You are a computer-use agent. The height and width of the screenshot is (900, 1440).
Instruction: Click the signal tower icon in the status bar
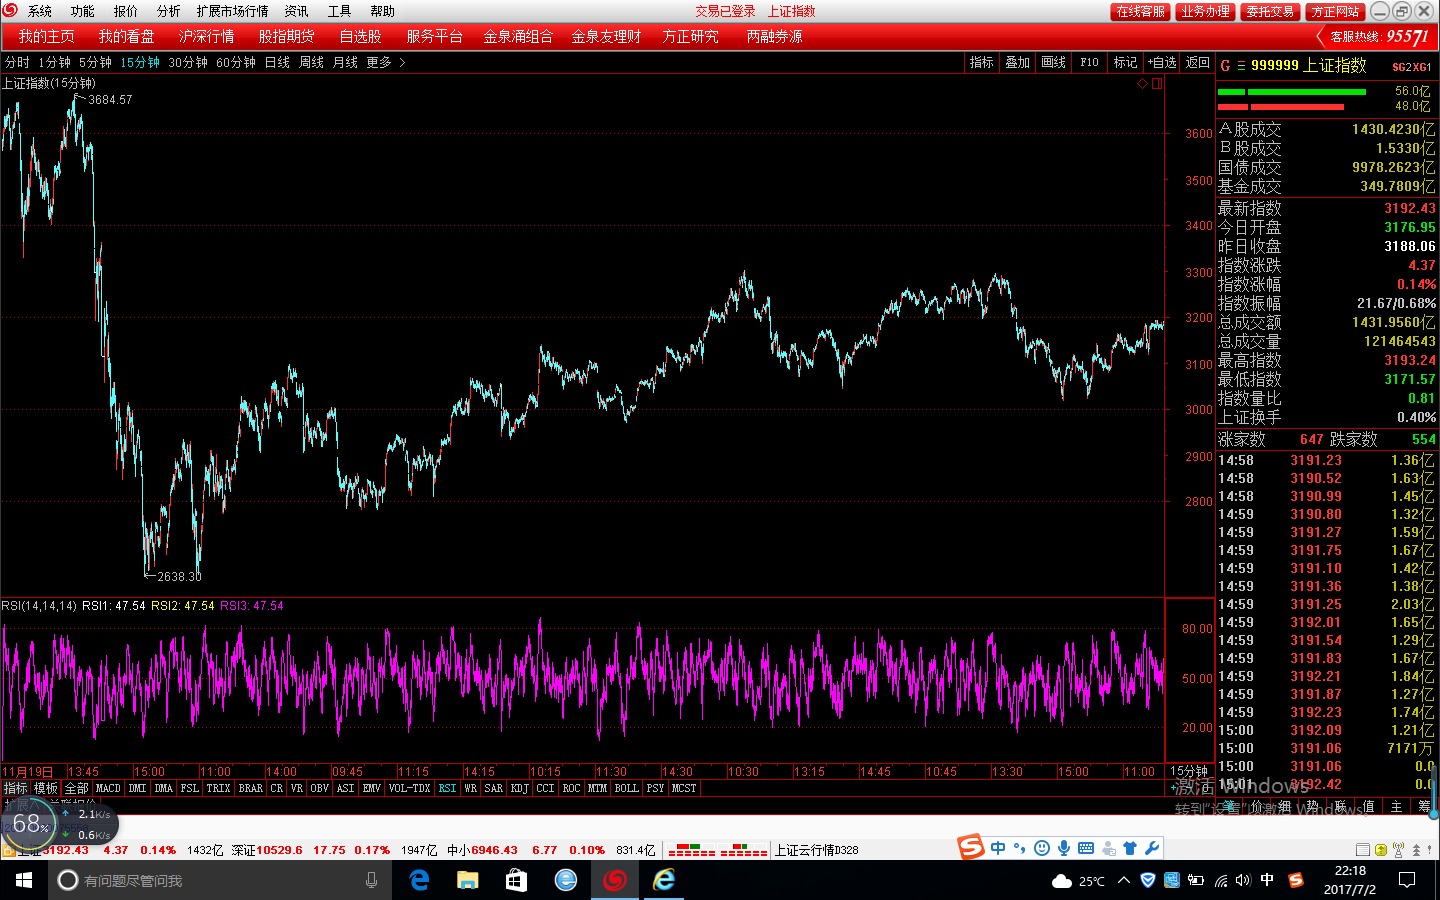point(1399,850)
